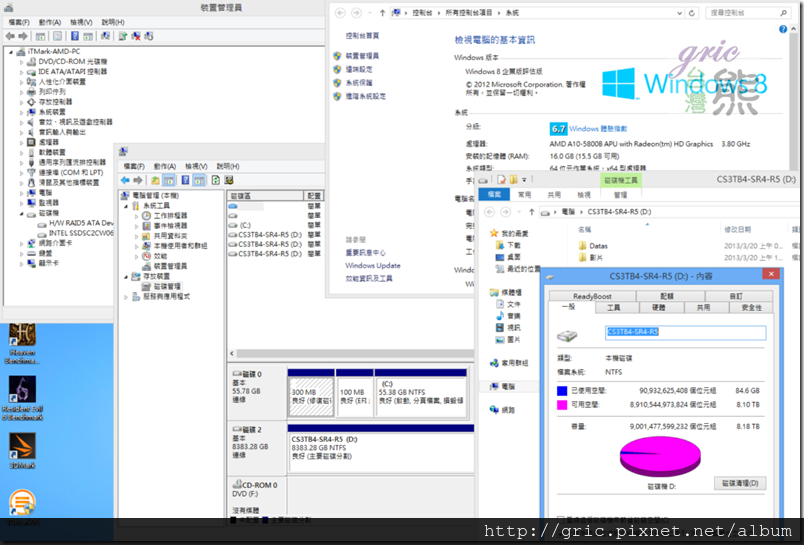Click up arrow in Explorer D: drive window
The image size is (804, 545).
532,212
